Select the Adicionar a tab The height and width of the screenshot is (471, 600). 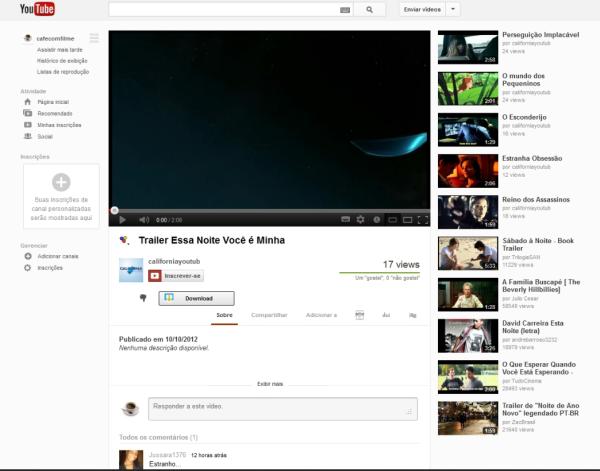(321, 315)
